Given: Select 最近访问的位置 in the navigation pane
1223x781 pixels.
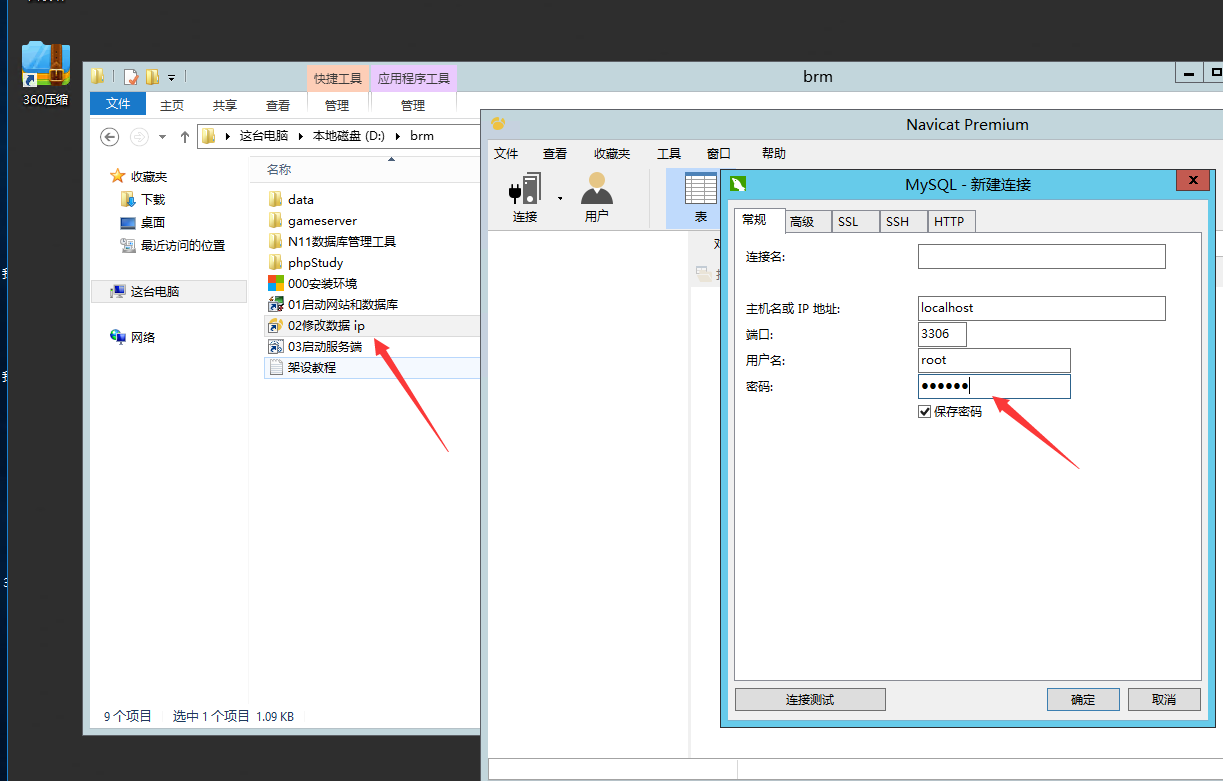Looking at the screenshot, I should 173,245.
